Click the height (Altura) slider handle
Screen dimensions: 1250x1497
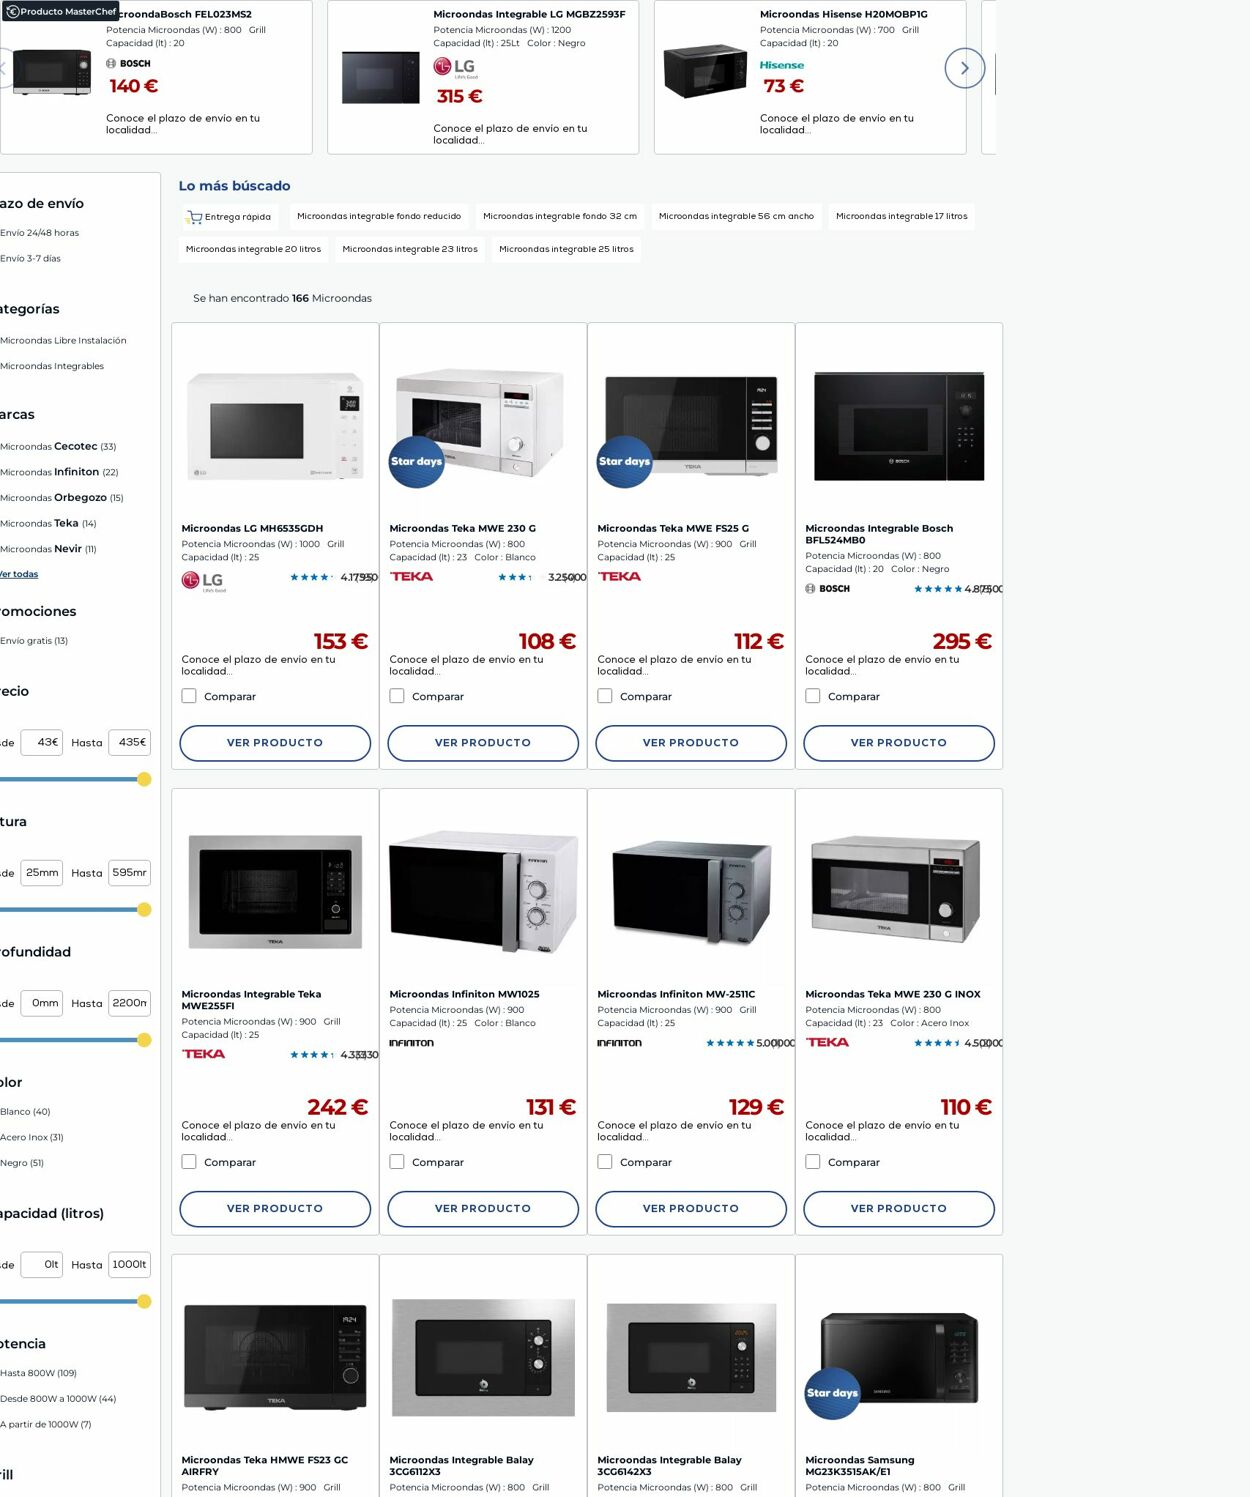point(144,909)
